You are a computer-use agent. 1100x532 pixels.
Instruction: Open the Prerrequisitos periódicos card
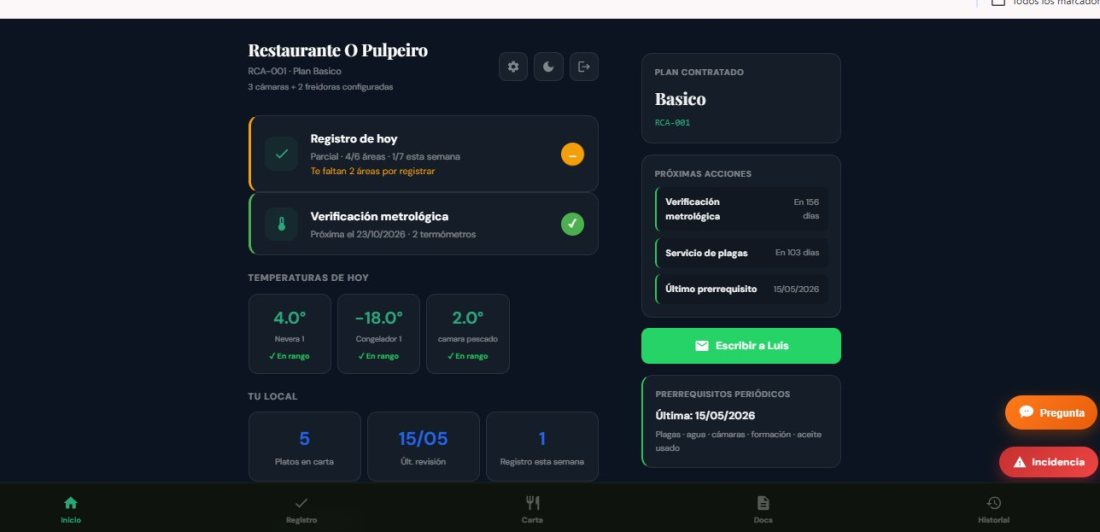pos(741,421)
